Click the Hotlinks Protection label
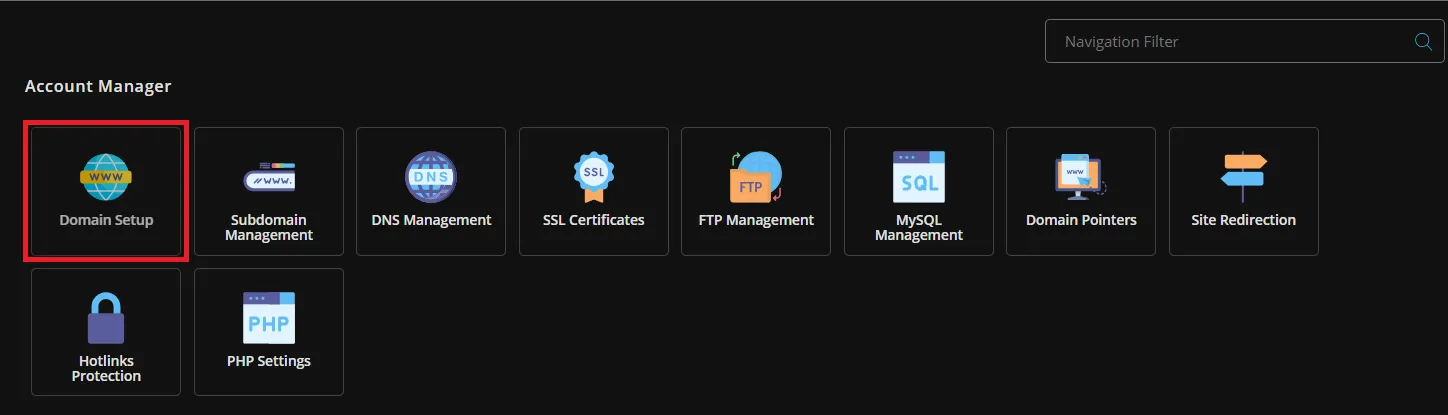The height and width of the screenshot is (415, 1448). tap(106, 368)
